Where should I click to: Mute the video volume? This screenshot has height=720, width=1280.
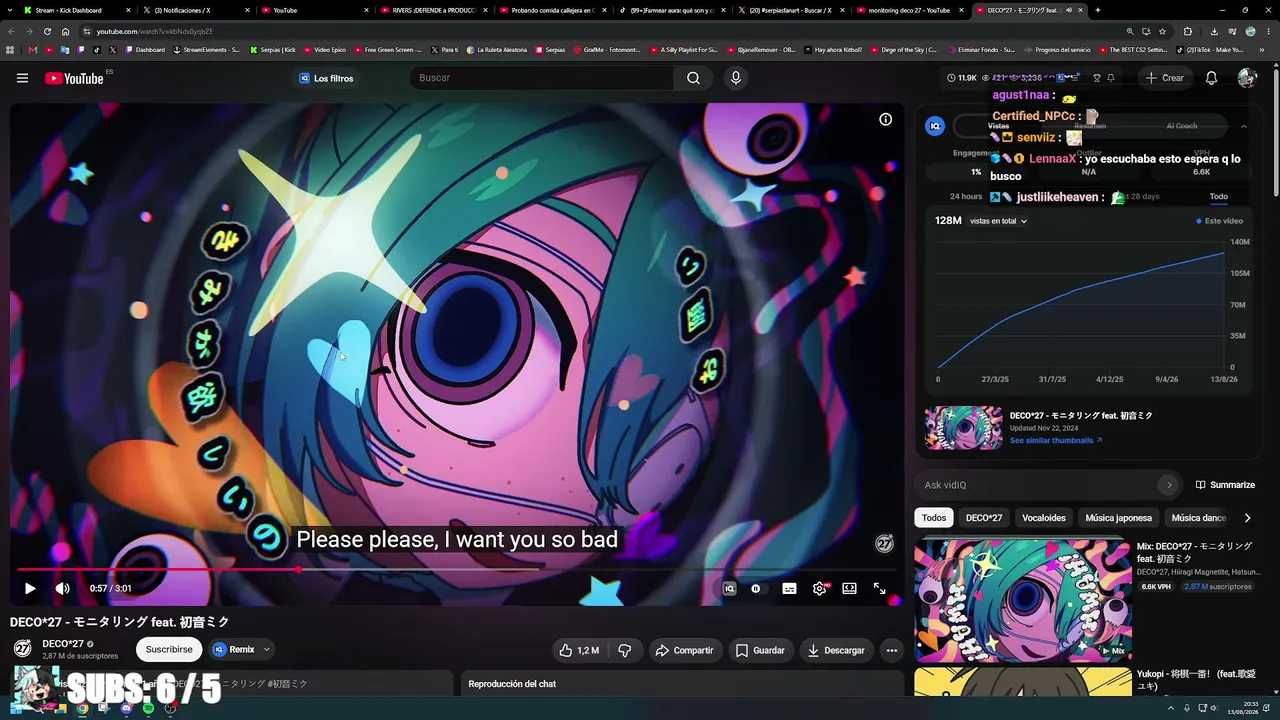[x=62, y=589]
